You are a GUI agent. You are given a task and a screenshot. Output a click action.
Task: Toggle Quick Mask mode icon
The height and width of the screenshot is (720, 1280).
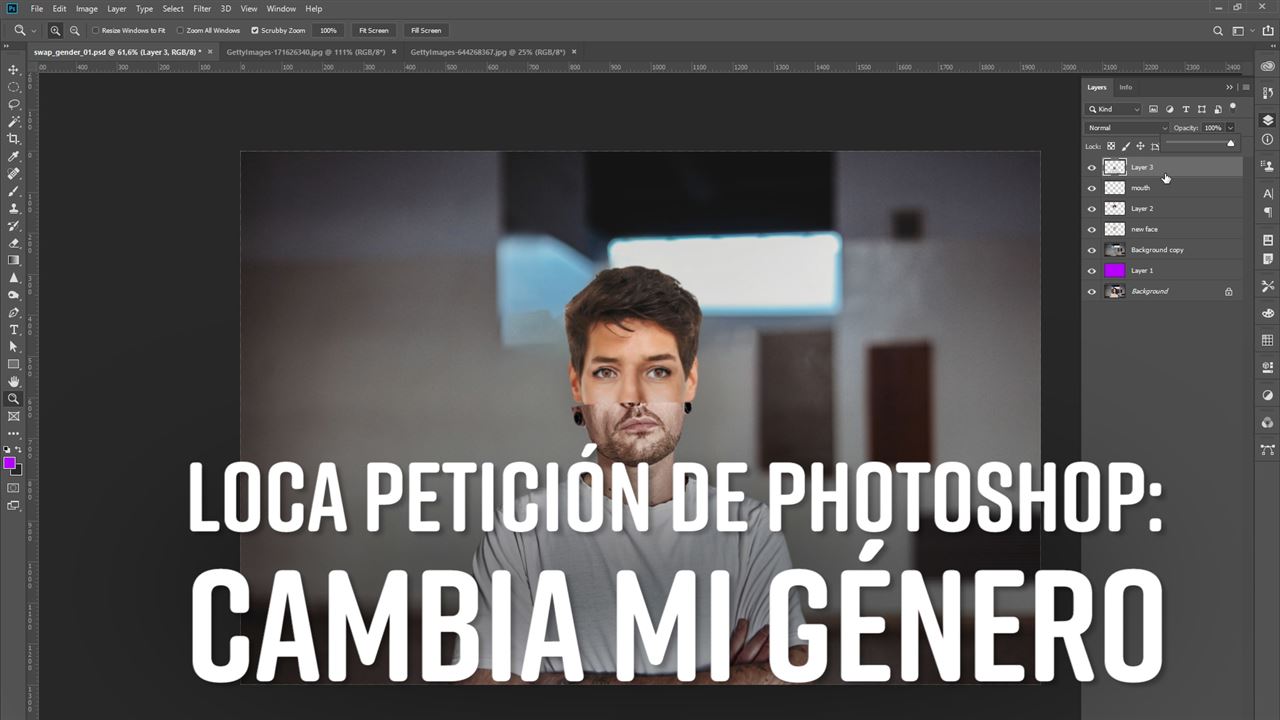pos(14,488)
